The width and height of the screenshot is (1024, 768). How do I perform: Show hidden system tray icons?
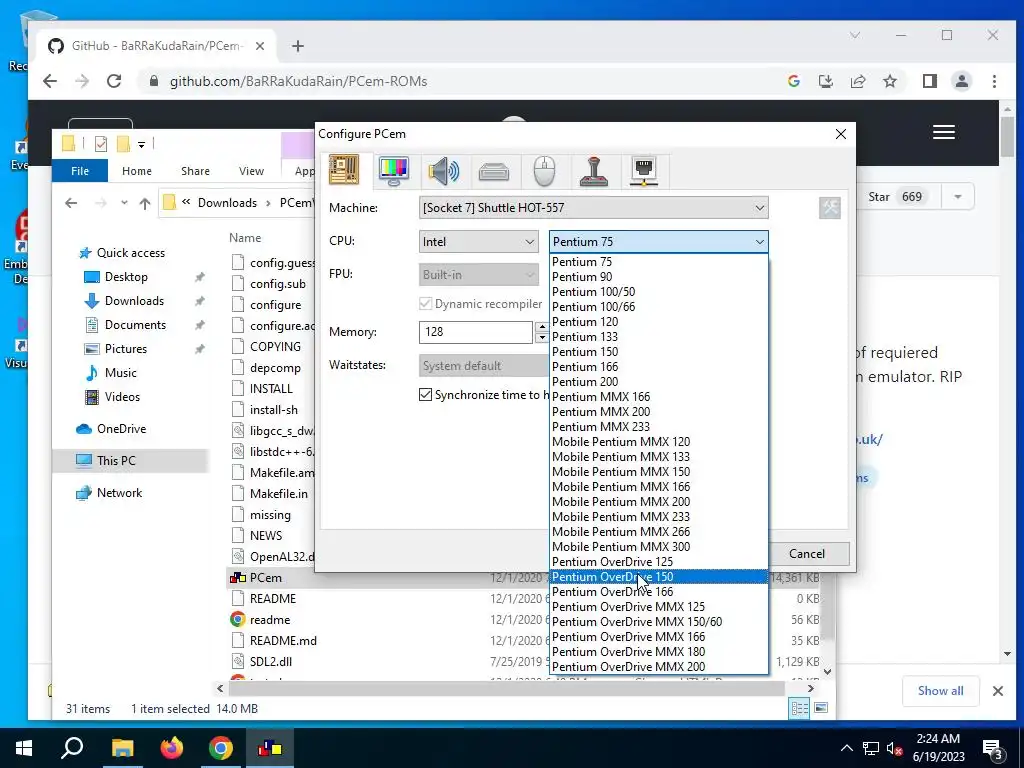846,748
